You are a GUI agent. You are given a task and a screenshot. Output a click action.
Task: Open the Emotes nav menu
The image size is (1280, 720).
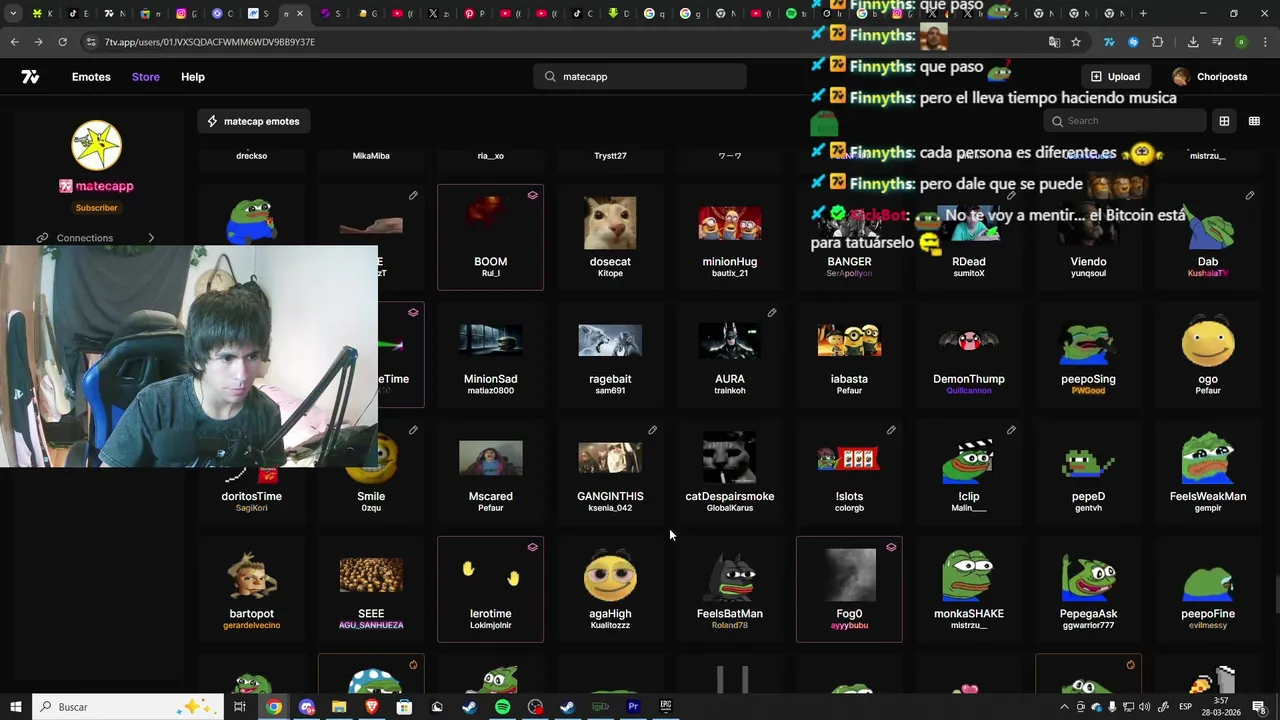(91, 77)
